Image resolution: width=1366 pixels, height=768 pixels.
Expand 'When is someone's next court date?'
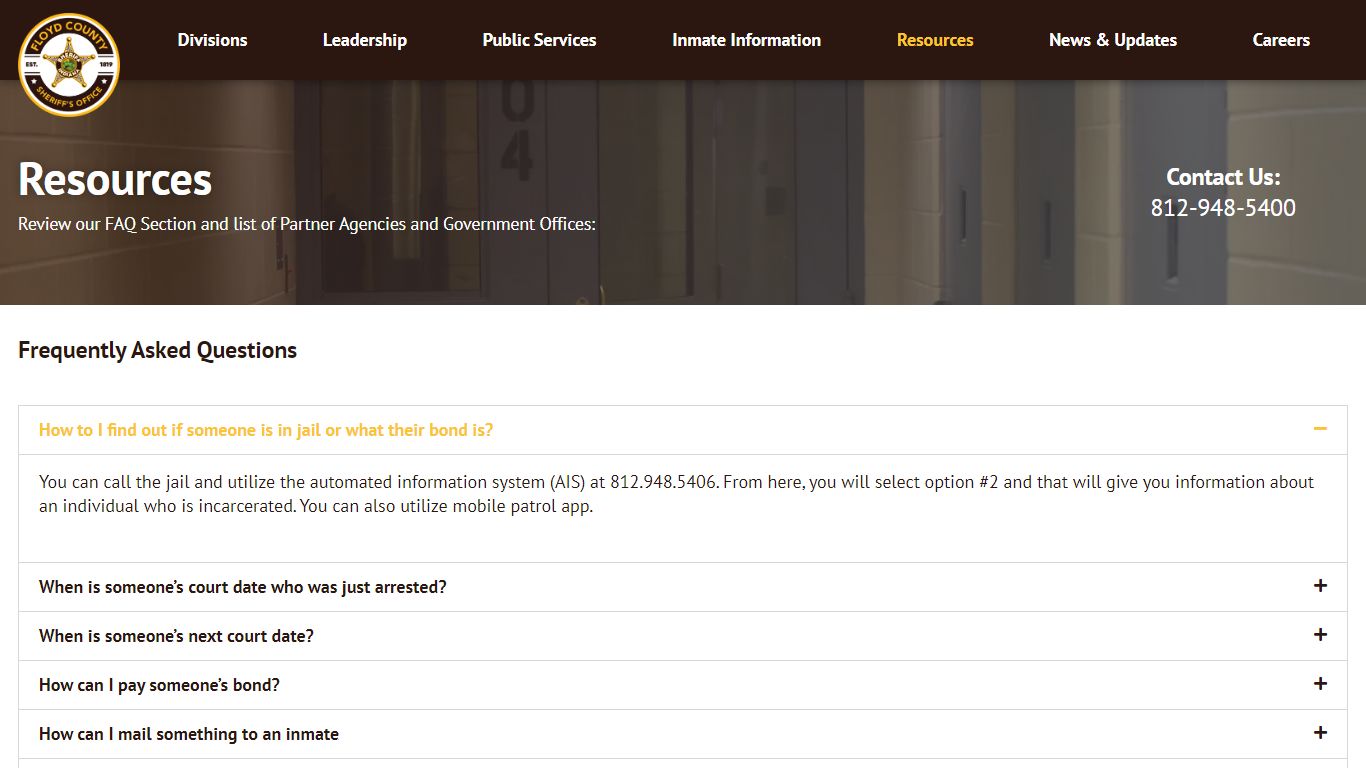point(176,636)
